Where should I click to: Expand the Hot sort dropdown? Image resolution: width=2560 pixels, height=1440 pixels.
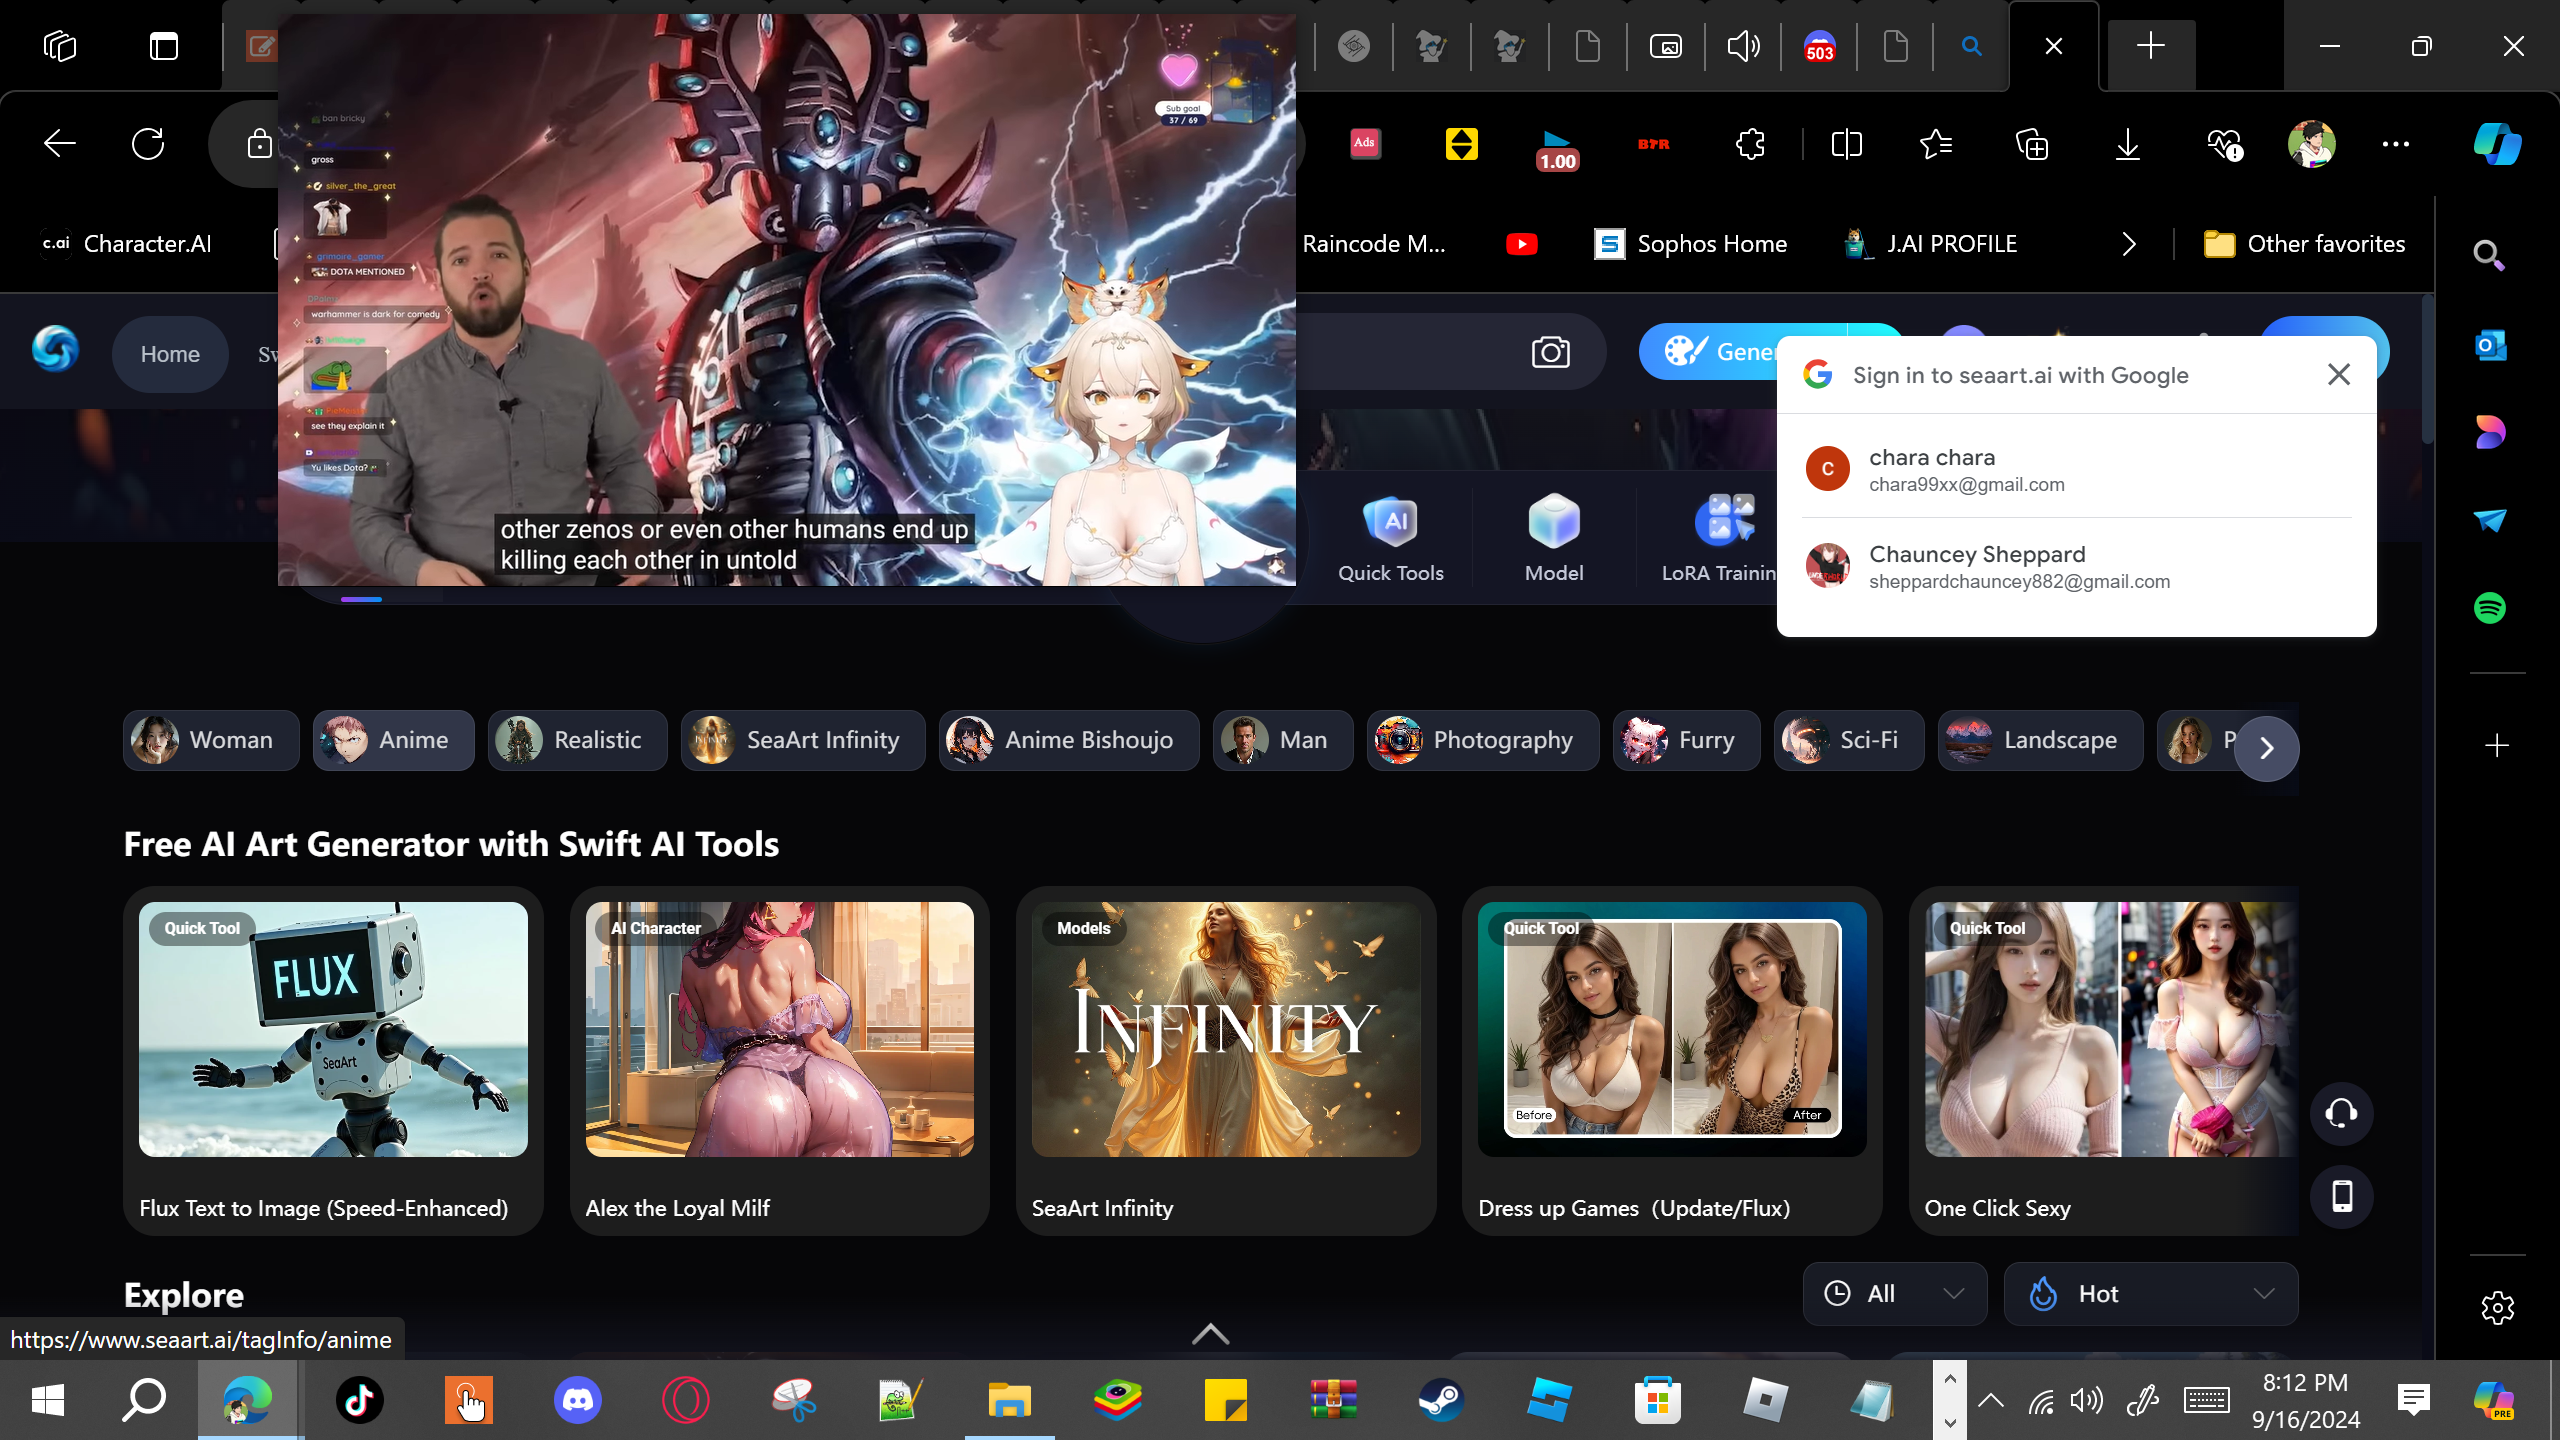pos(2150,1294)
